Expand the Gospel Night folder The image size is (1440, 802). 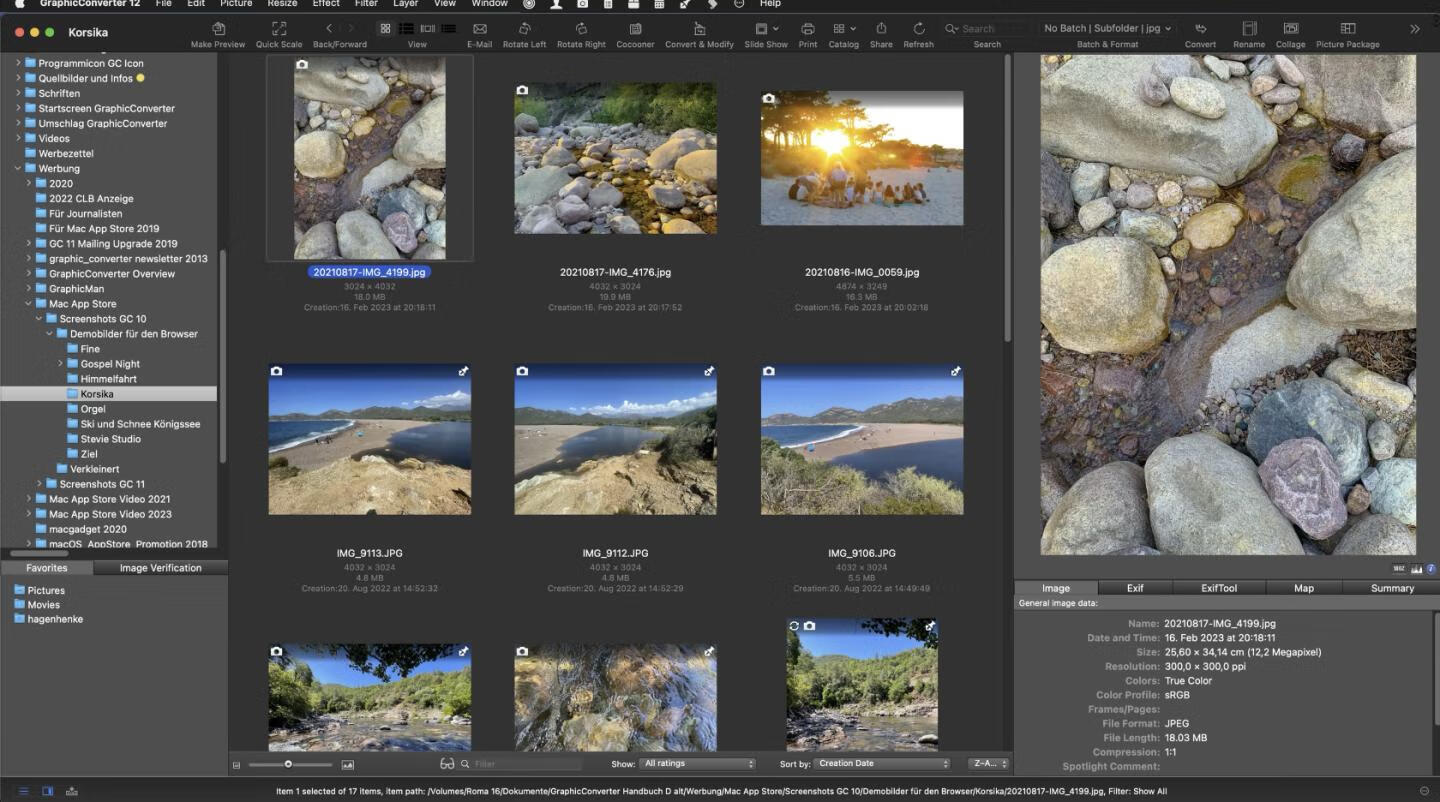60,364
